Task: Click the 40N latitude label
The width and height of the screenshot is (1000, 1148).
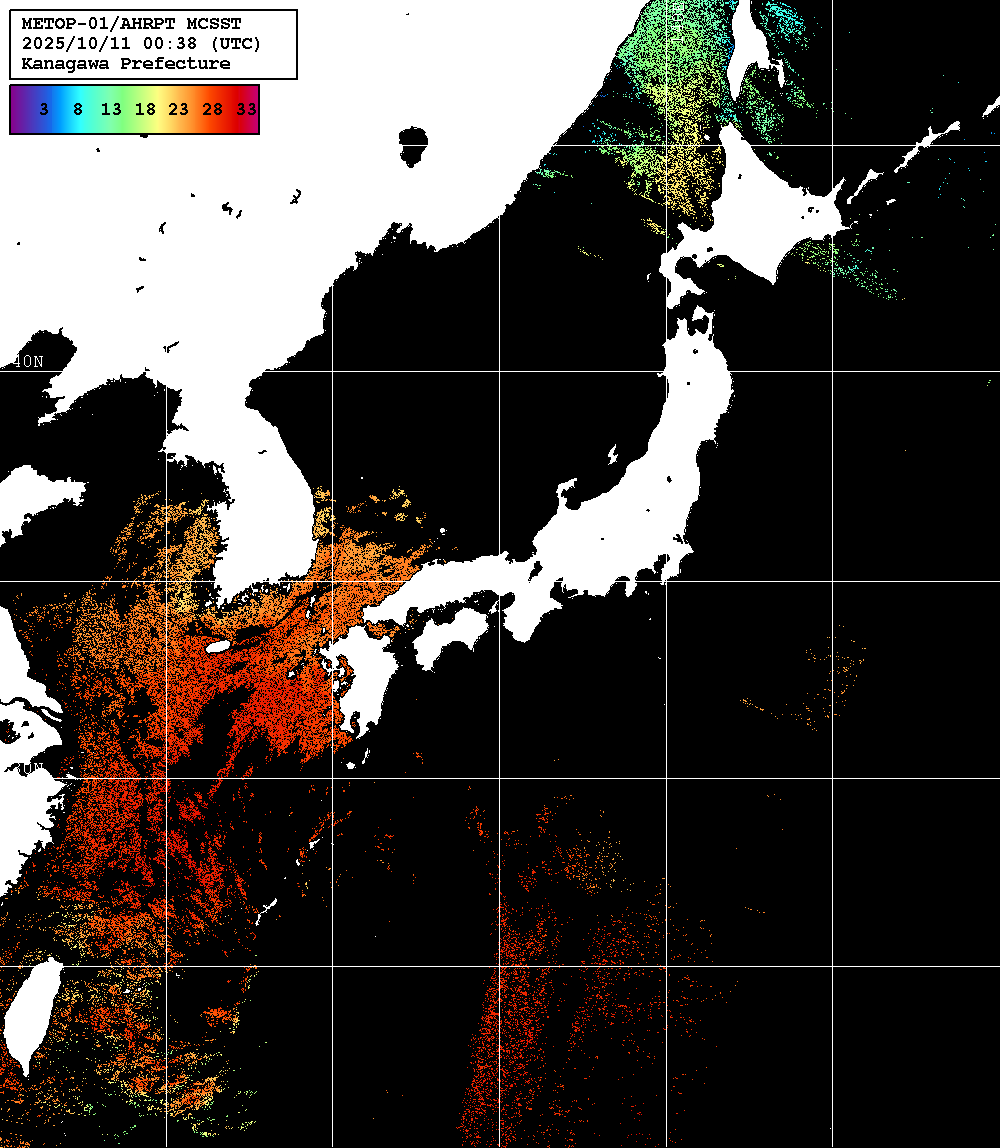Action: [29, 361]
